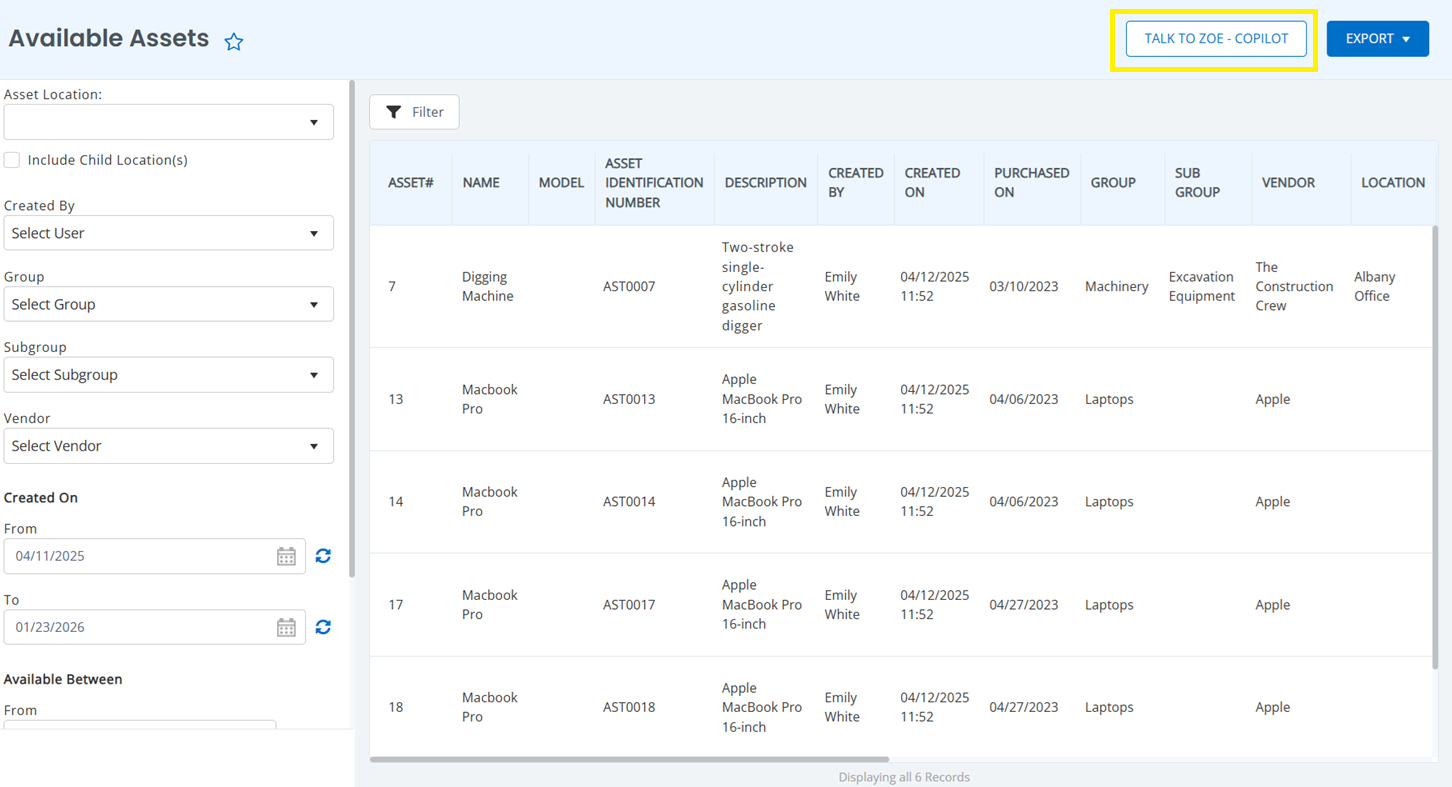The image size is (1452, 787).
Task: Click Talk to Zoe - Copilot button
Action: tap(1216, 39)
